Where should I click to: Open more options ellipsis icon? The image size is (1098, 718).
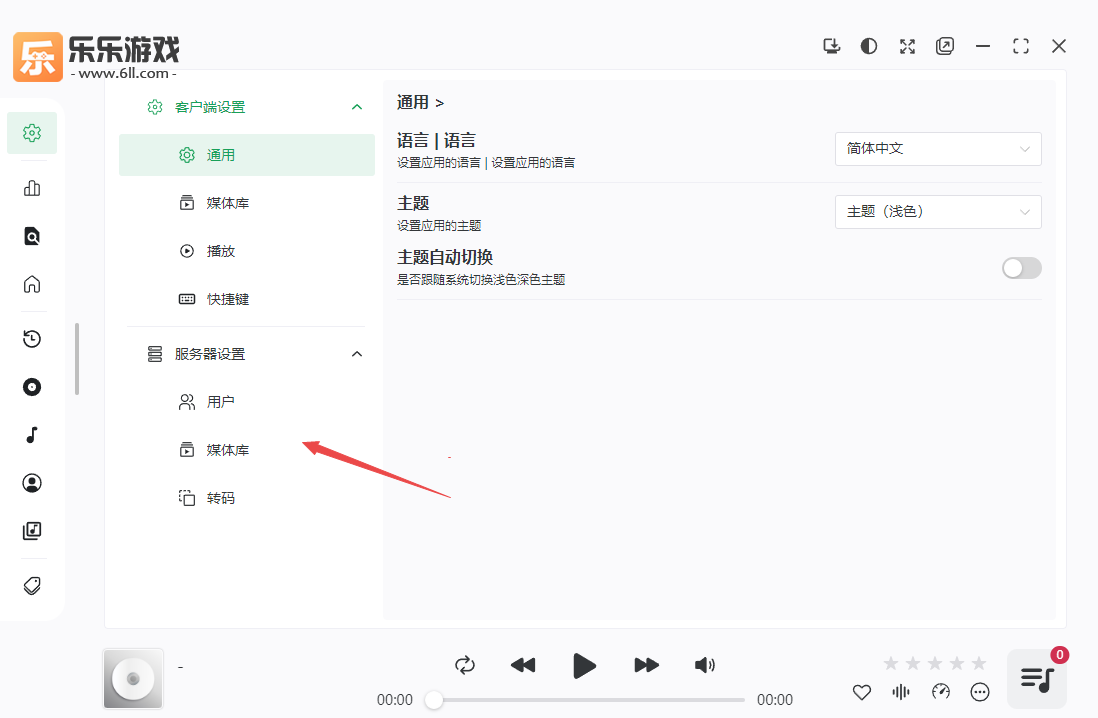[x=980, y=692]
